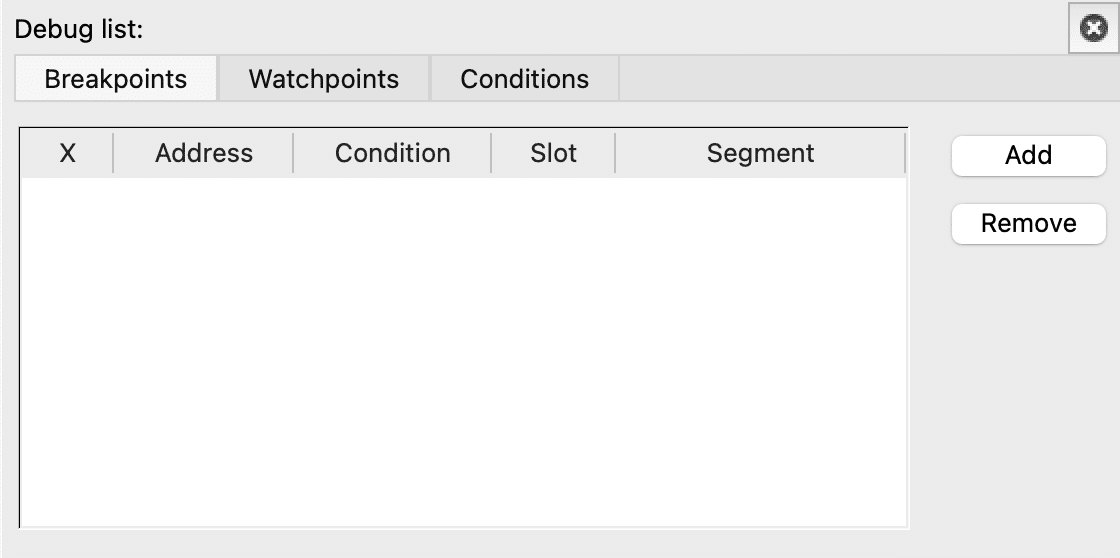The width and height of the screenshot is (1120, 558).
Task: Click the X column header
Action: (x=68, y=153)
